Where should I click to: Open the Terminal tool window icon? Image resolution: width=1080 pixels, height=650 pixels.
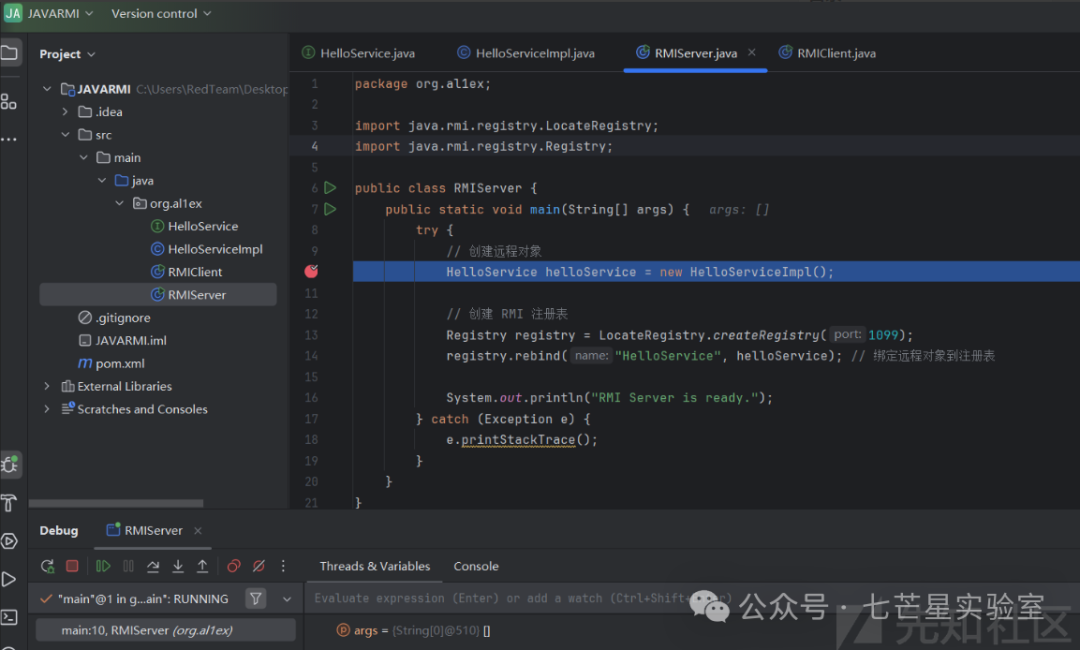coord(9,617)
